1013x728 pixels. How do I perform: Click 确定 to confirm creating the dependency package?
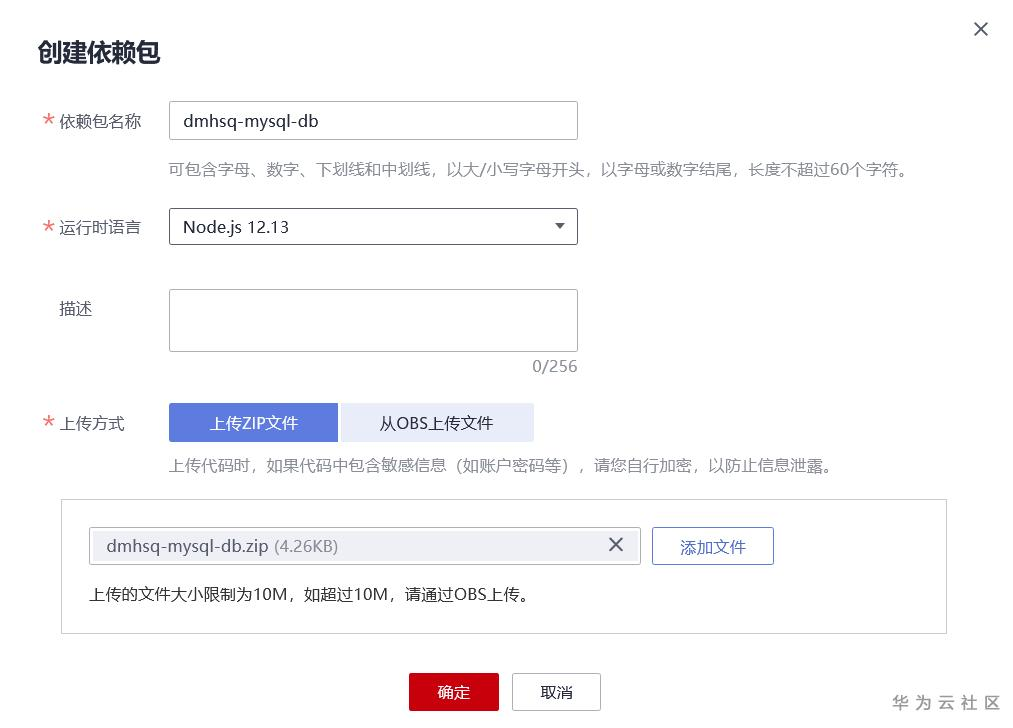453,691
